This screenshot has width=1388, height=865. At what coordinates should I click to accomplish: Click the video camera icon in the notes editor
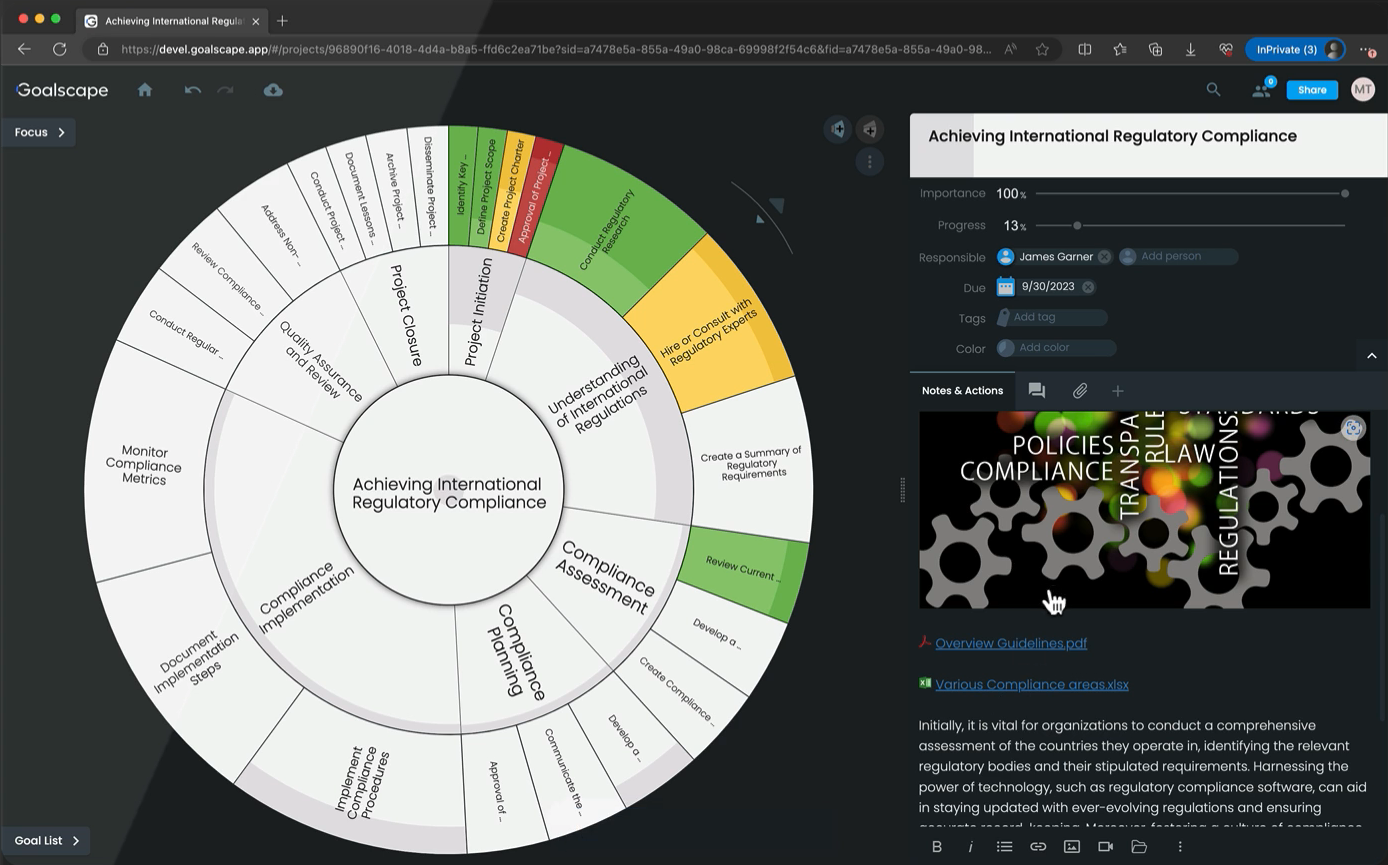[1105, 846]
